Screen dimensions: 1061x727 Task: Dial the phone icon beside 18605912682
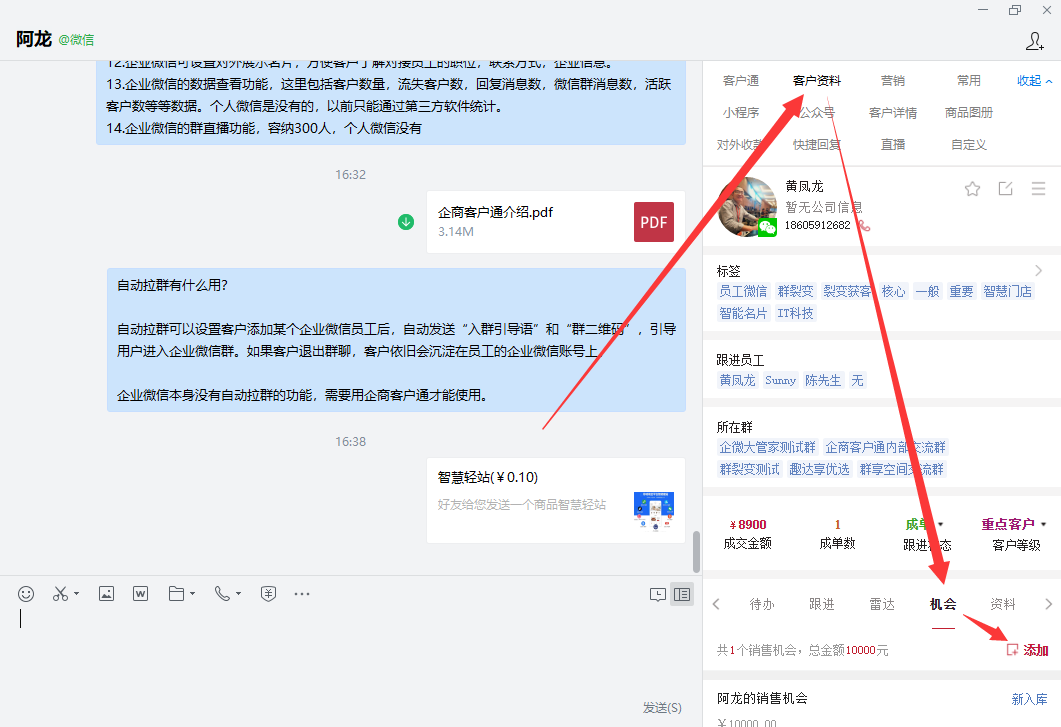863,225
